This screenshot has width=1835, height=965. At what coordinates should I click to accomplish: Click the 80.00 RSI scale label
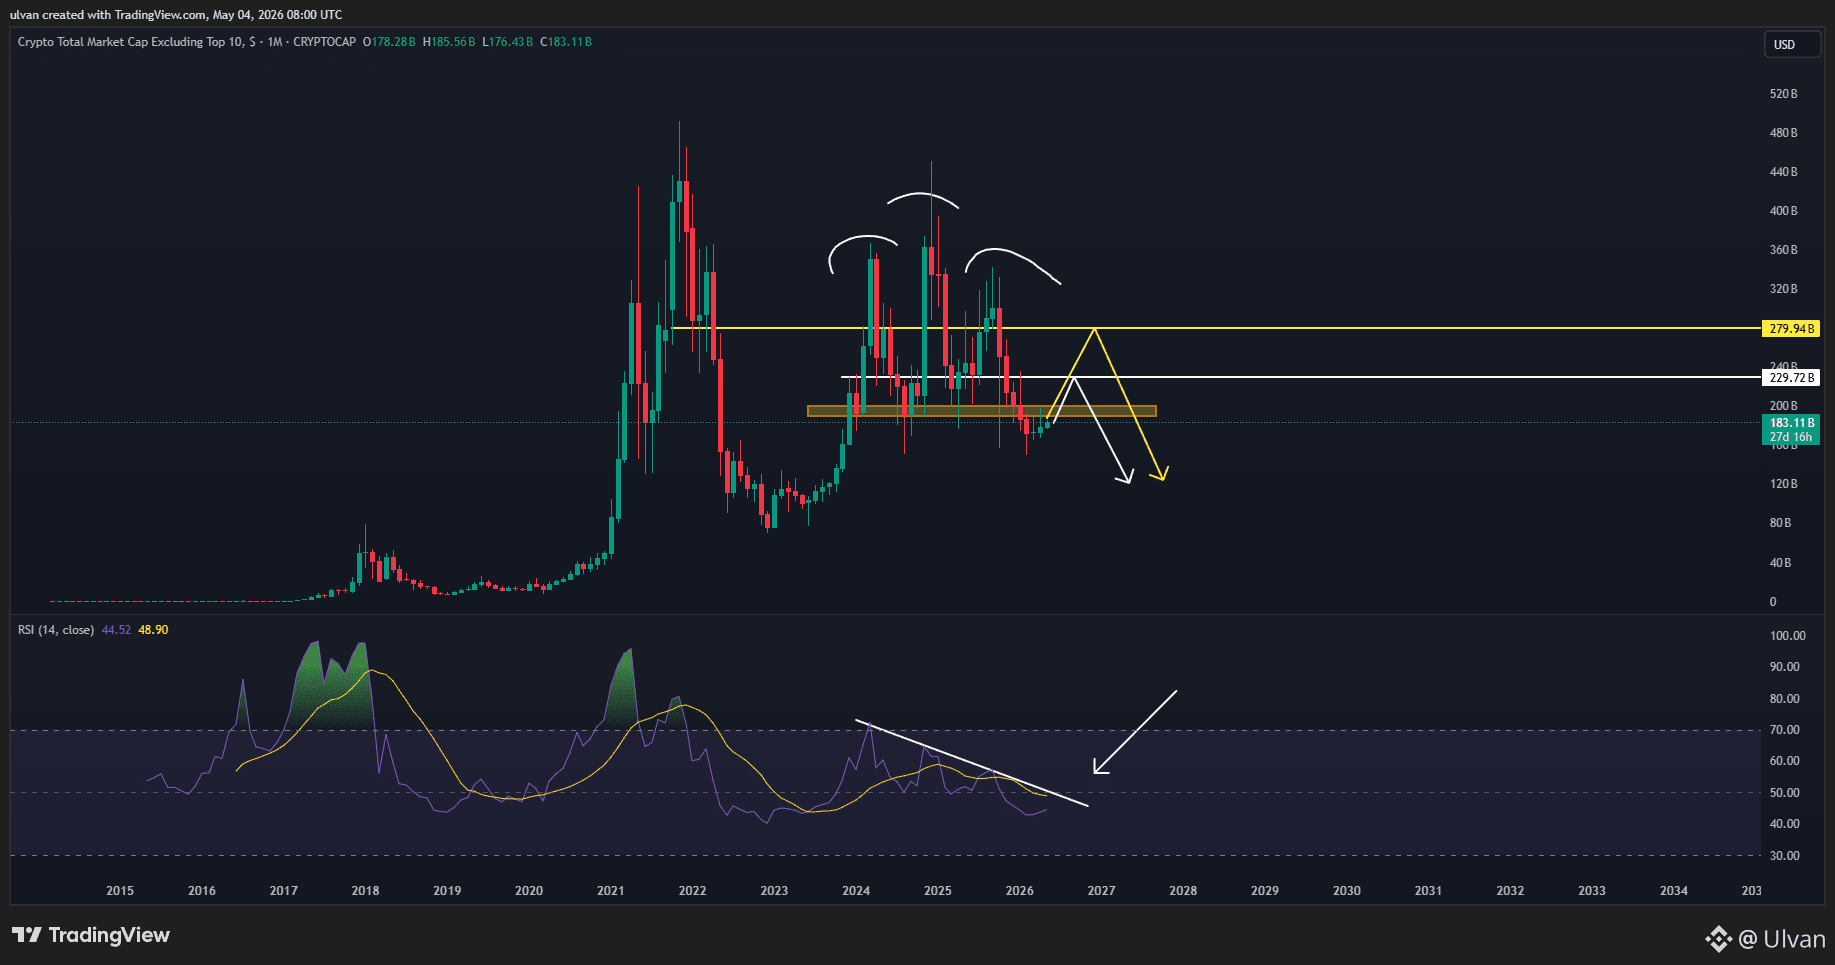coord(1785,699)
